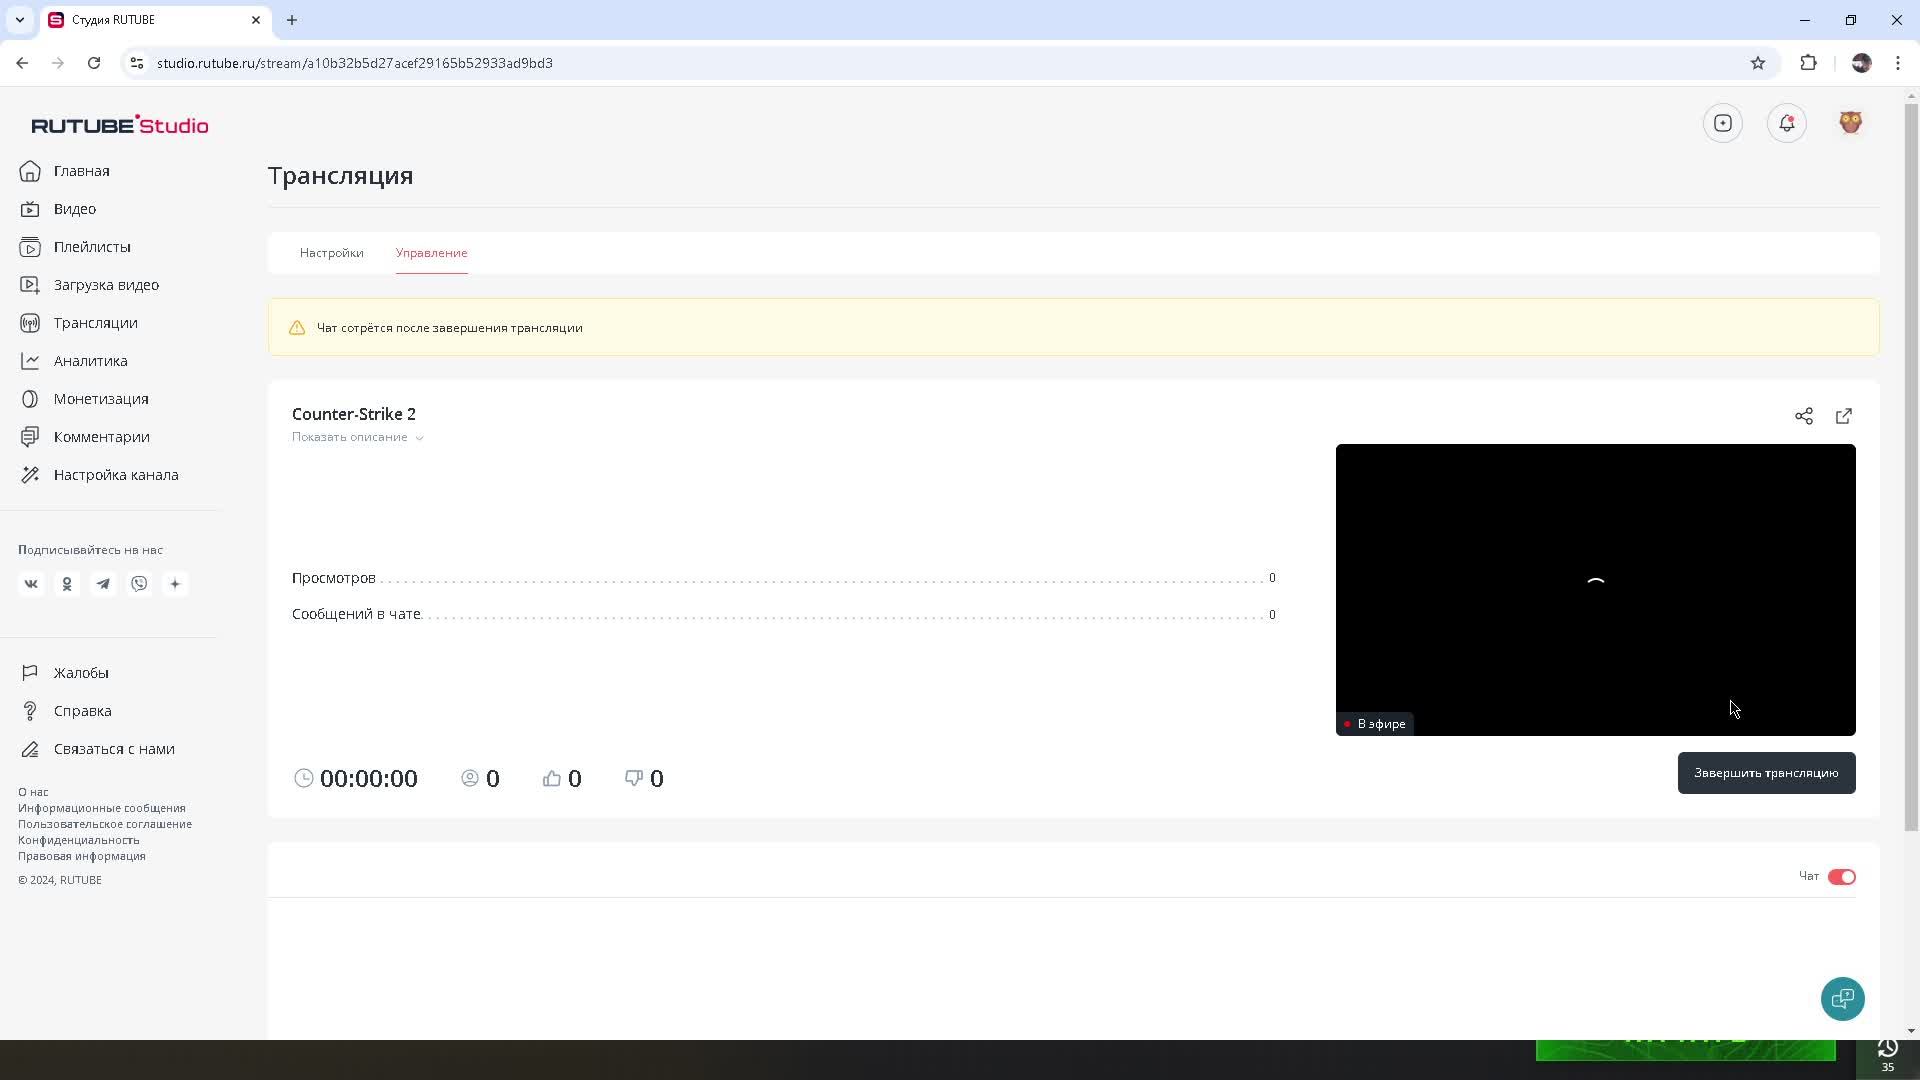Switch to the Управление tab
This screenshot has height=1080, width=1920.
431,253
